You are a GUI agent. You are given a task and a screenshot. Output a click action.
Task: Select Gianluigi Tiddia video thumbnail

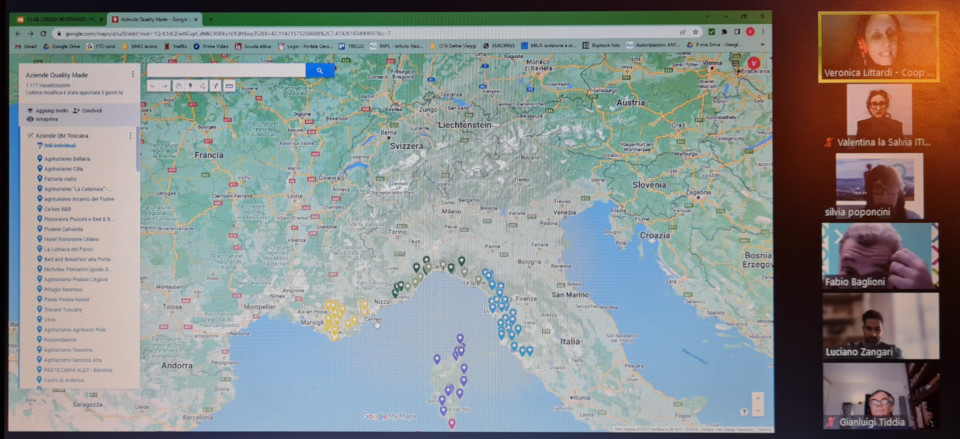coord(881,396)
